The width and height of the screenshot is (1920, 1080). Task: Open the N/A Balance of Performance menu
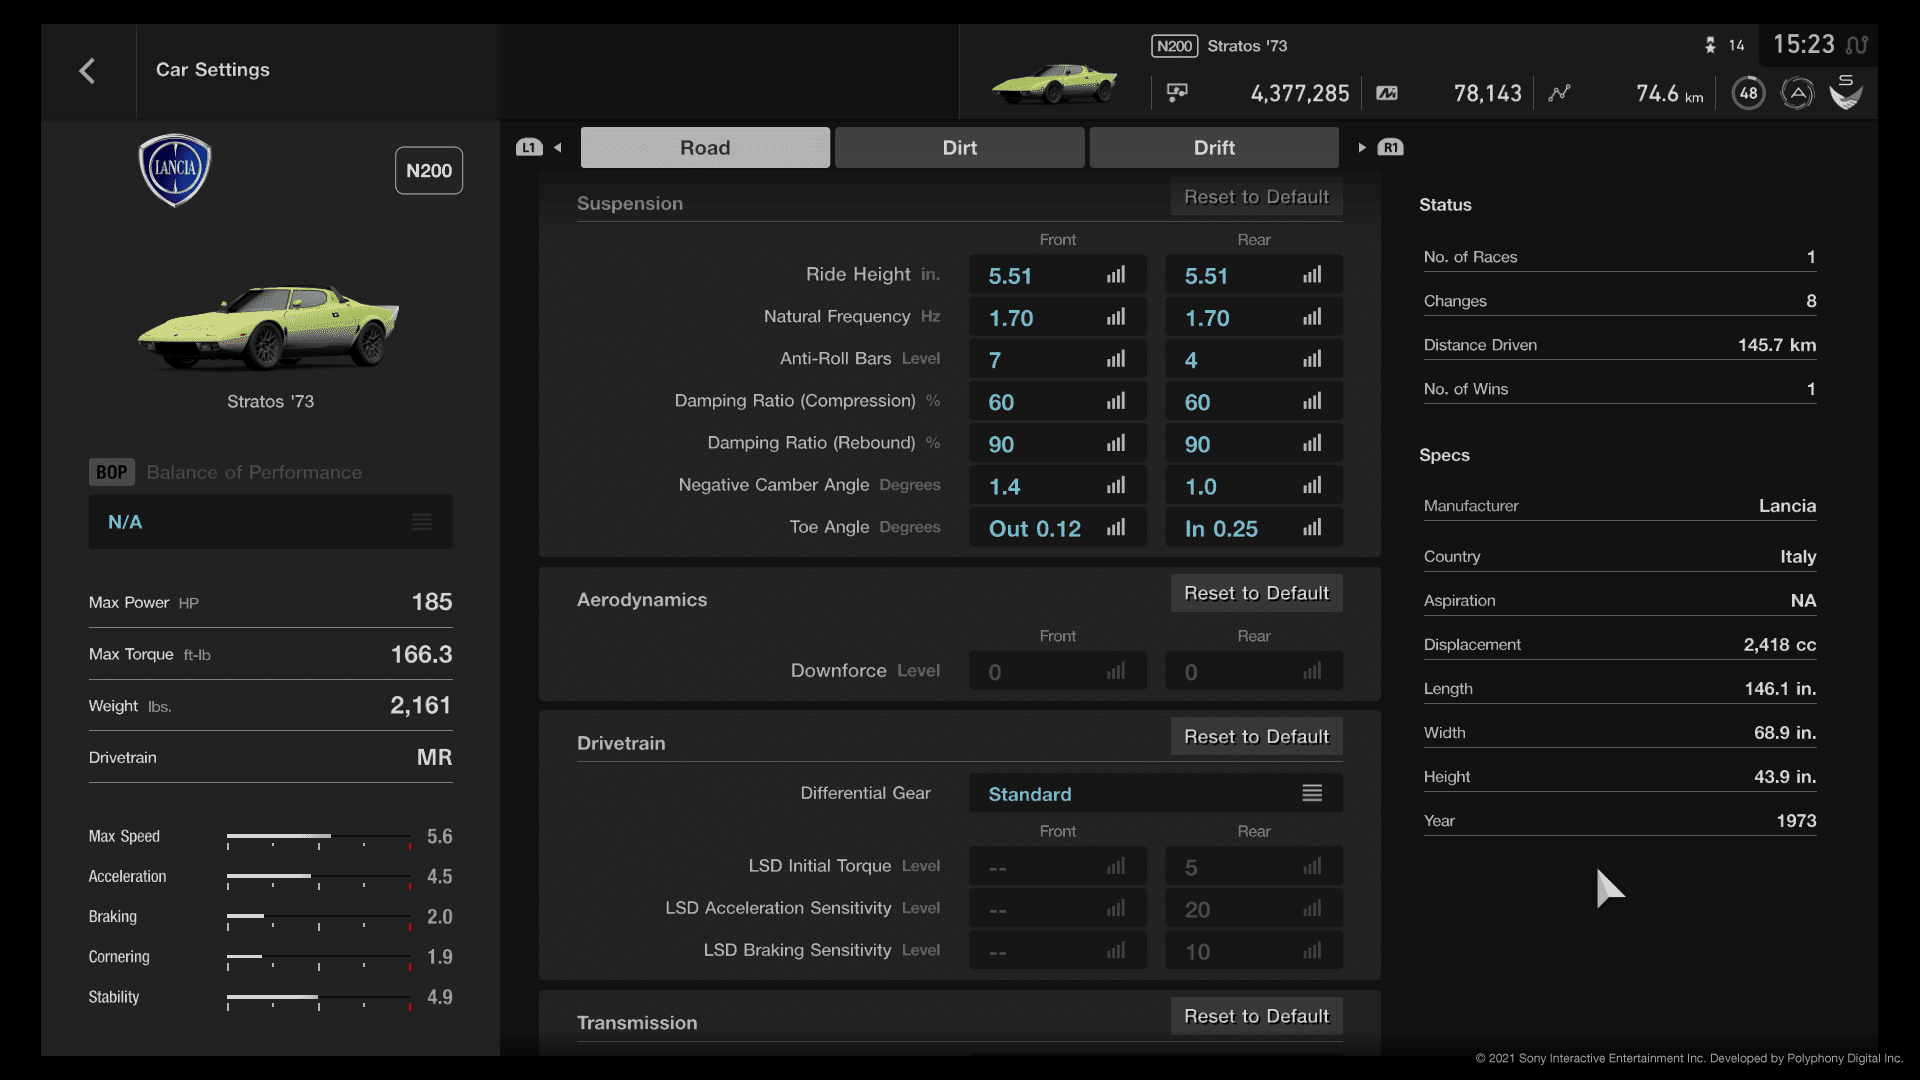click(270, 522)
